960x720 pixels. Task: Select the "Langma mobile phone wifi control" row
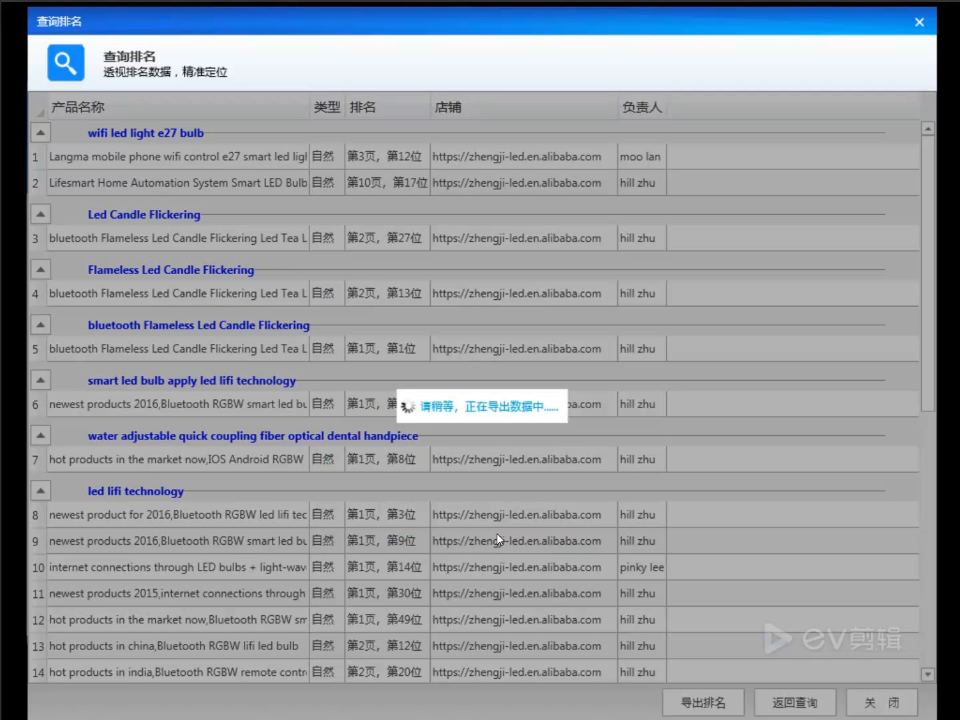pyautogui.click(x=475, y=157)
